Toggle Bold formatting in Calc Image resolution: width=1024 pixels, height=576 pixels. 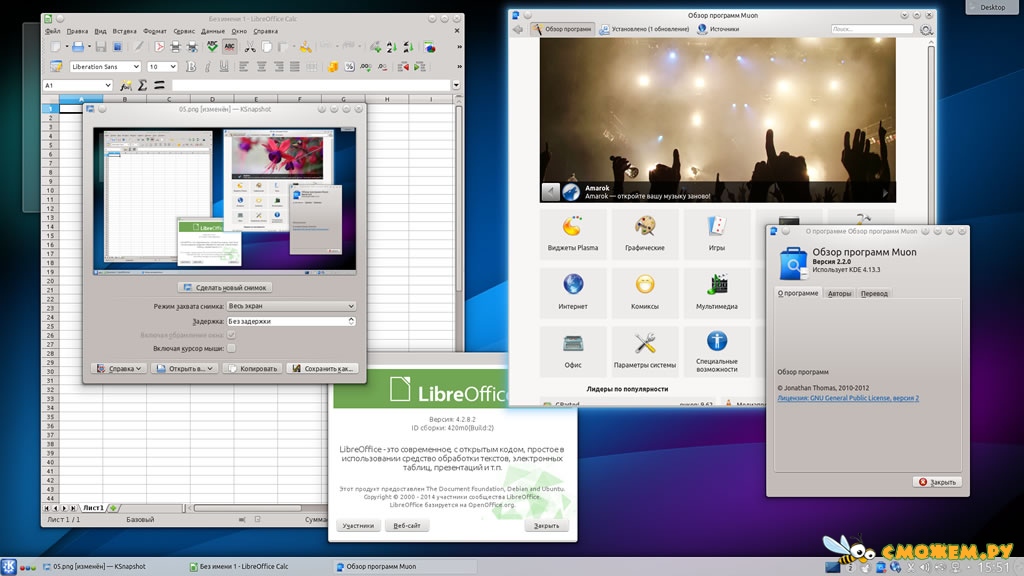point(191,67)
